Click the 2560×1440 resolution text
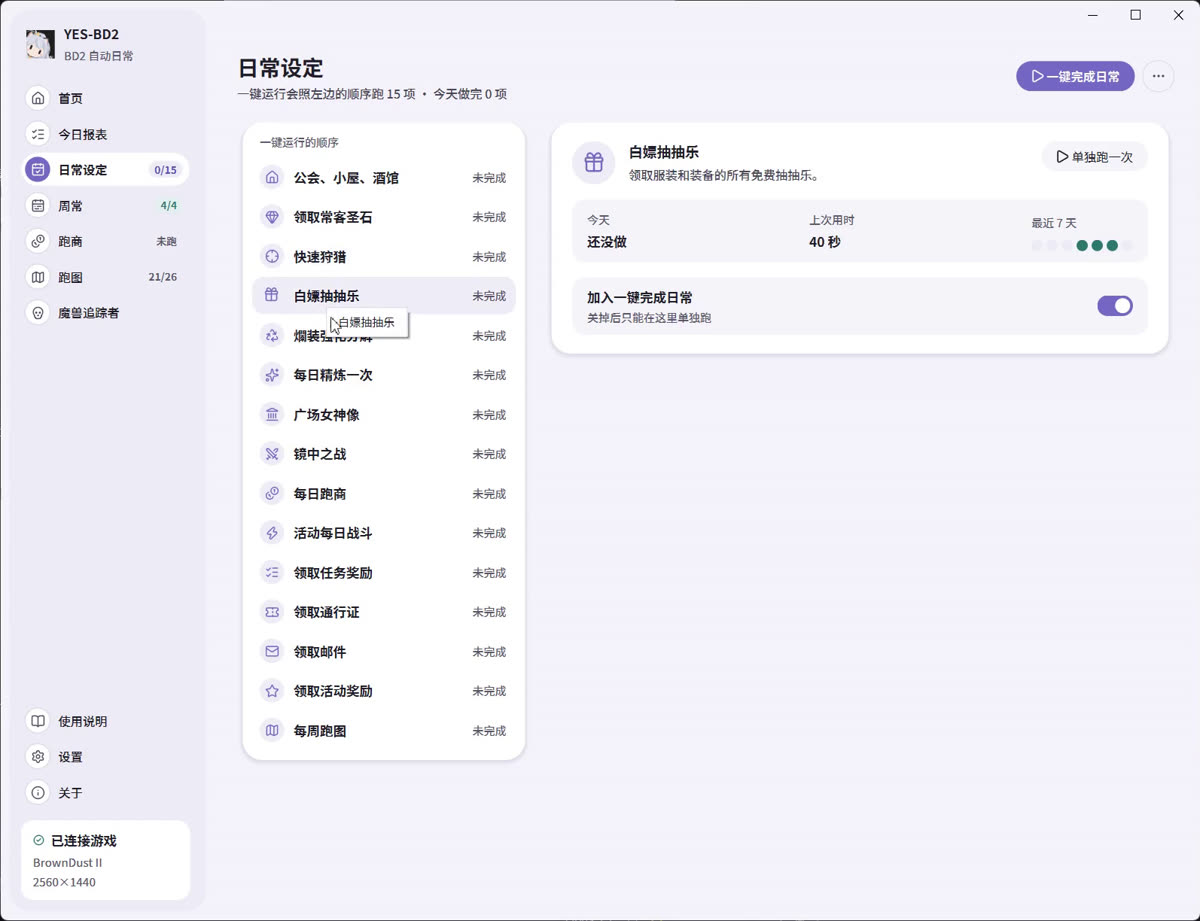This screenshot has width=1200, height=921. 64,883
